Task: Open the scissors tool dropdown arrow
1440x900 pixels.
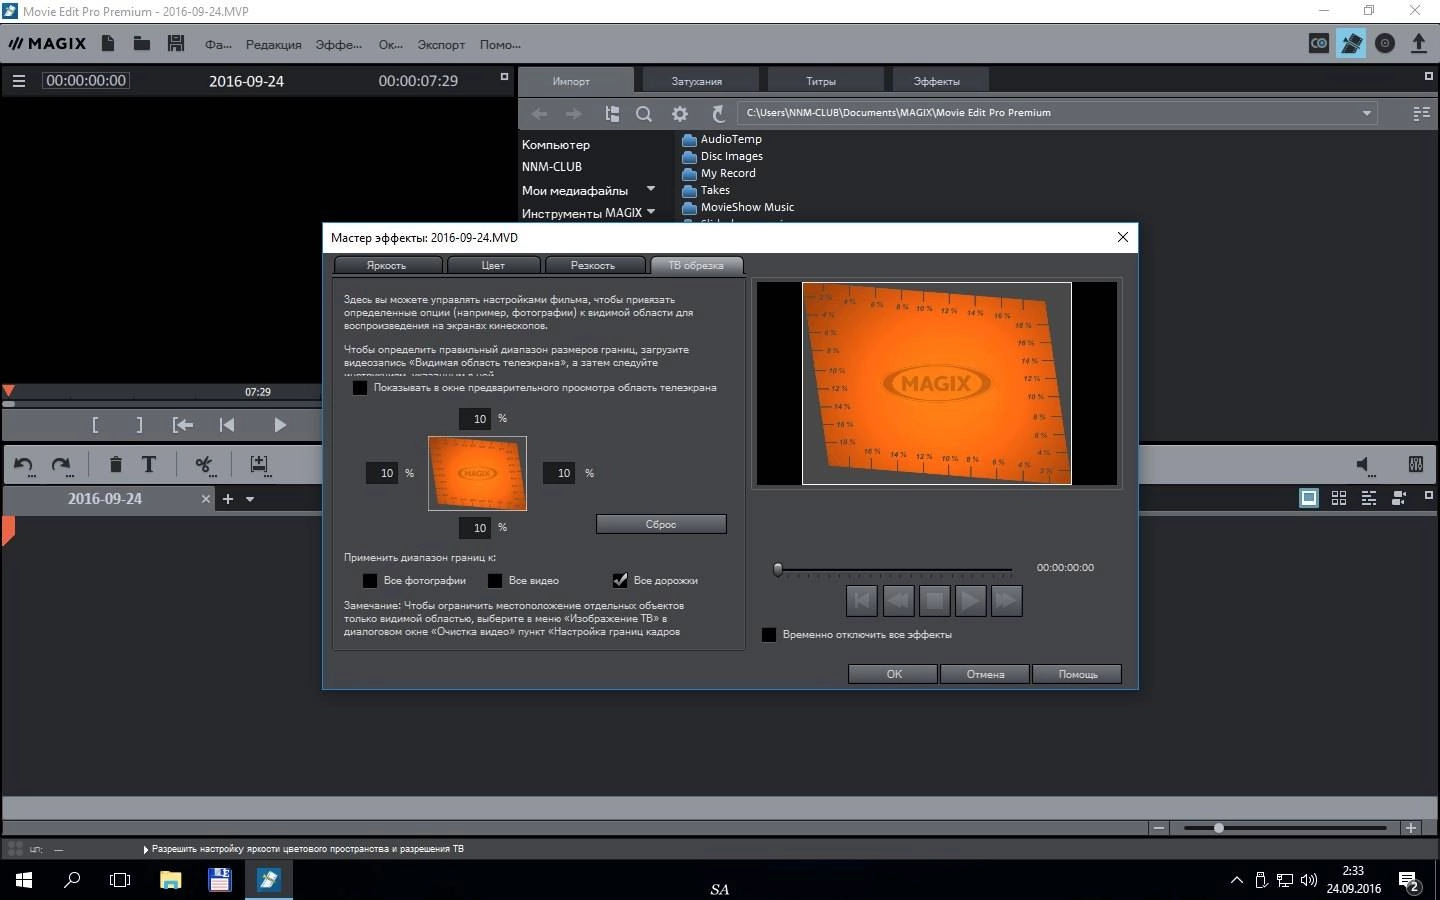Action: 211,474
